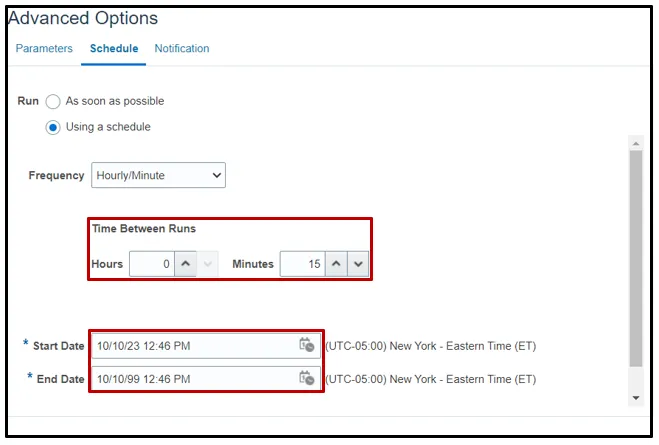The width and height of the screenshot is (659, 445).
Task: Click the Start Date input field
Action: click(194, 346)
